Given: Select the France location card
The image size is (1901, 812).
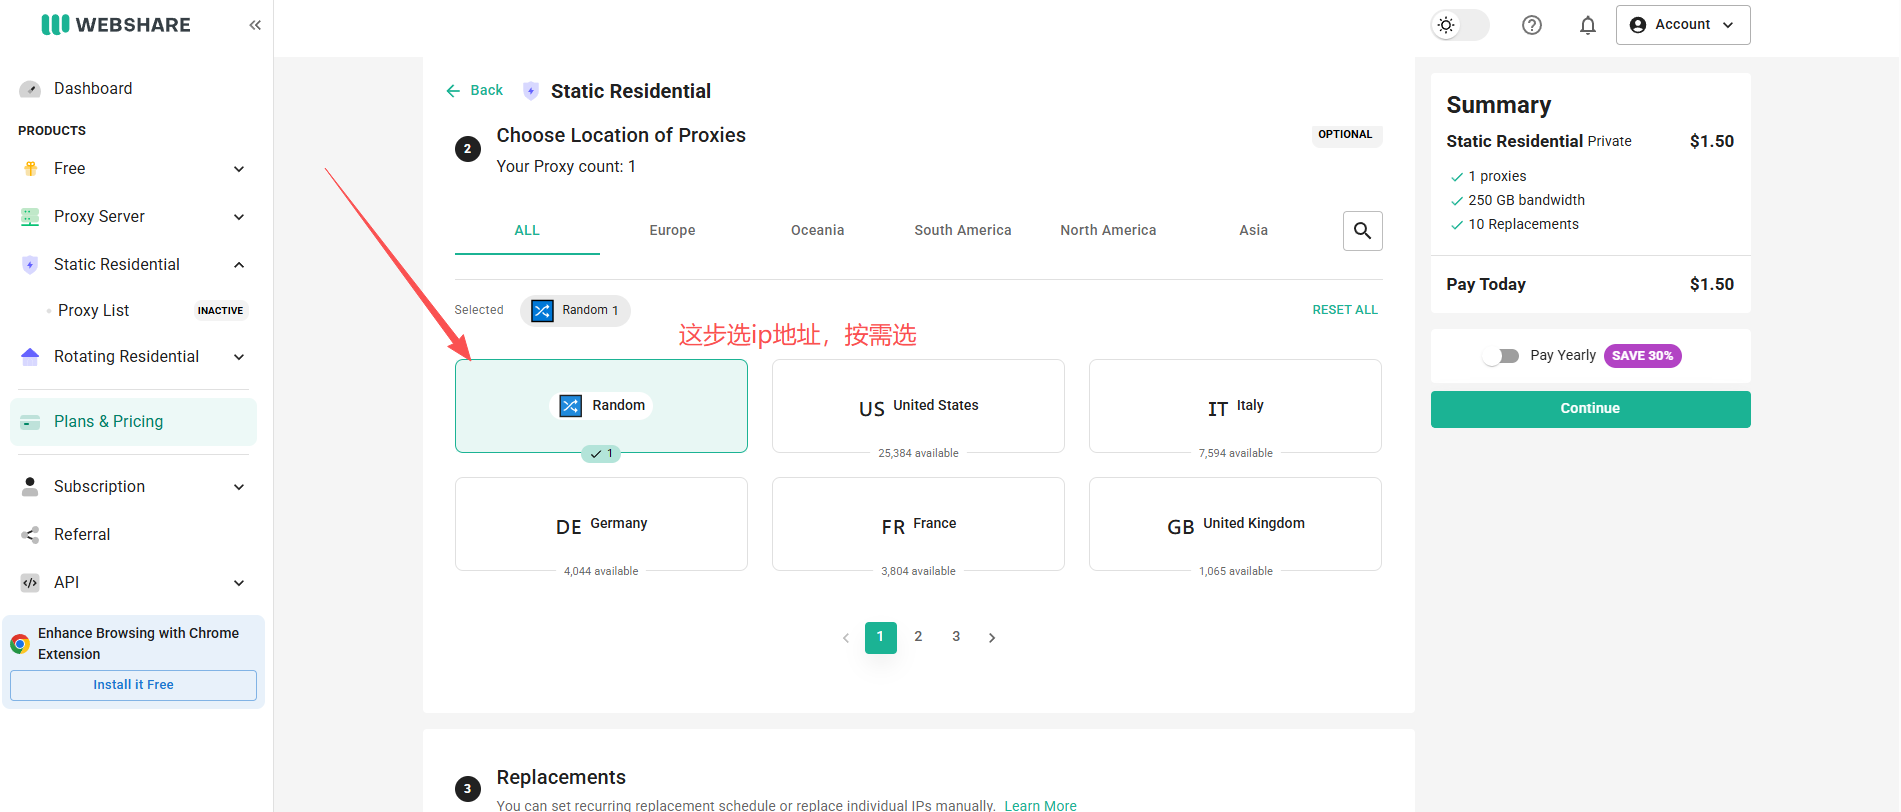Looking at the screenshot, I should [918, 524].
